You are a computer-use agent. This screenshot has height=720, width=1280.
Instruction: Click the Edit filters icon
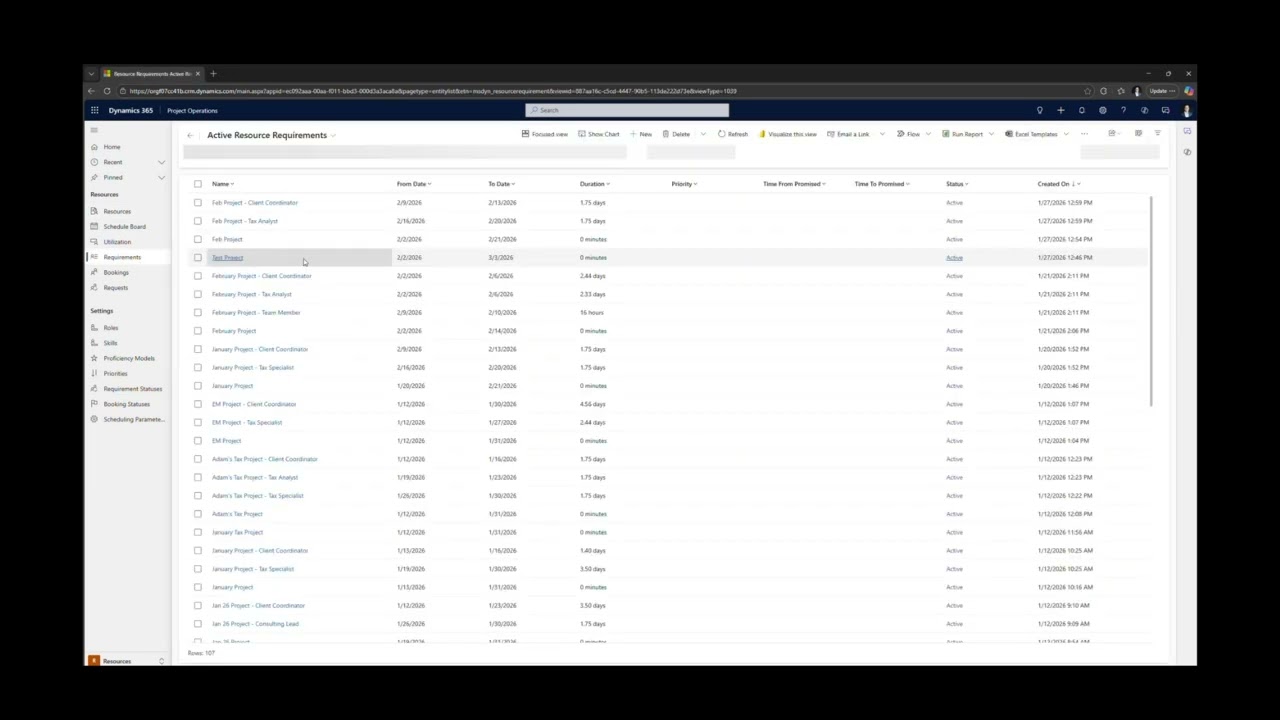(x=1157, y=134)
